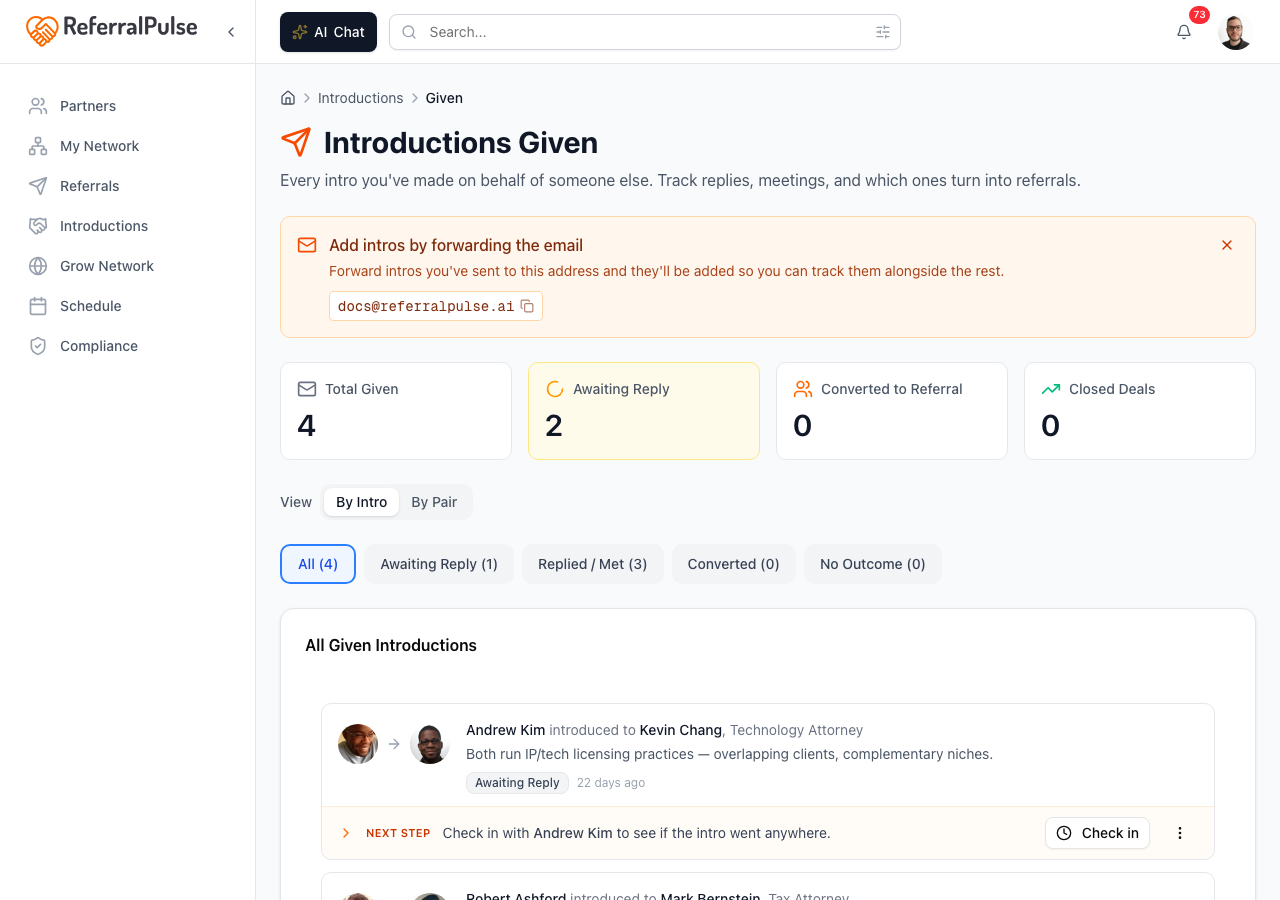Screen dimensions: 1280x900
Task: Open the user profile avatar menu
Action: coord(1235,32)
